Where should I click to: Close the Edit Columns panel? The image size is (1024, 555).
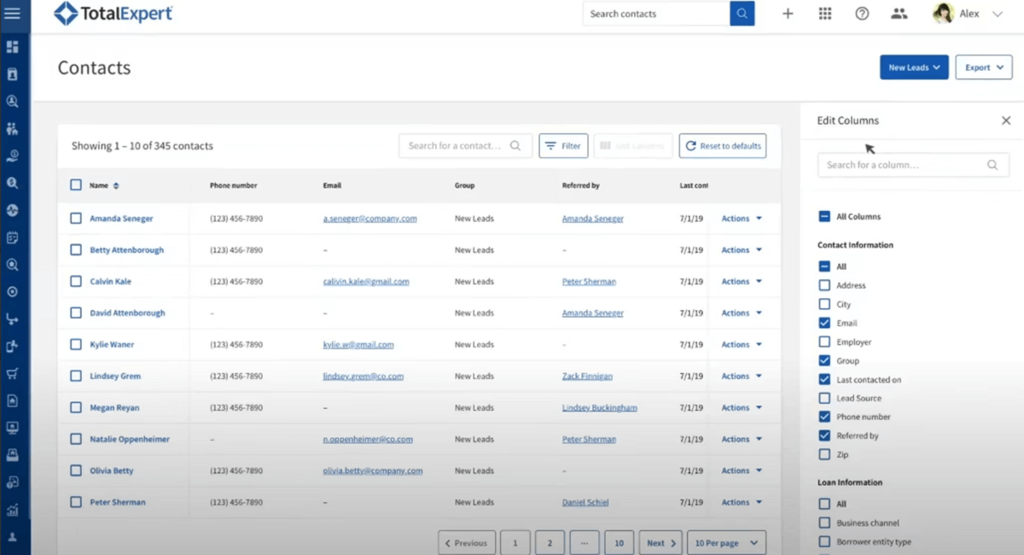[x=1006, y=121]
